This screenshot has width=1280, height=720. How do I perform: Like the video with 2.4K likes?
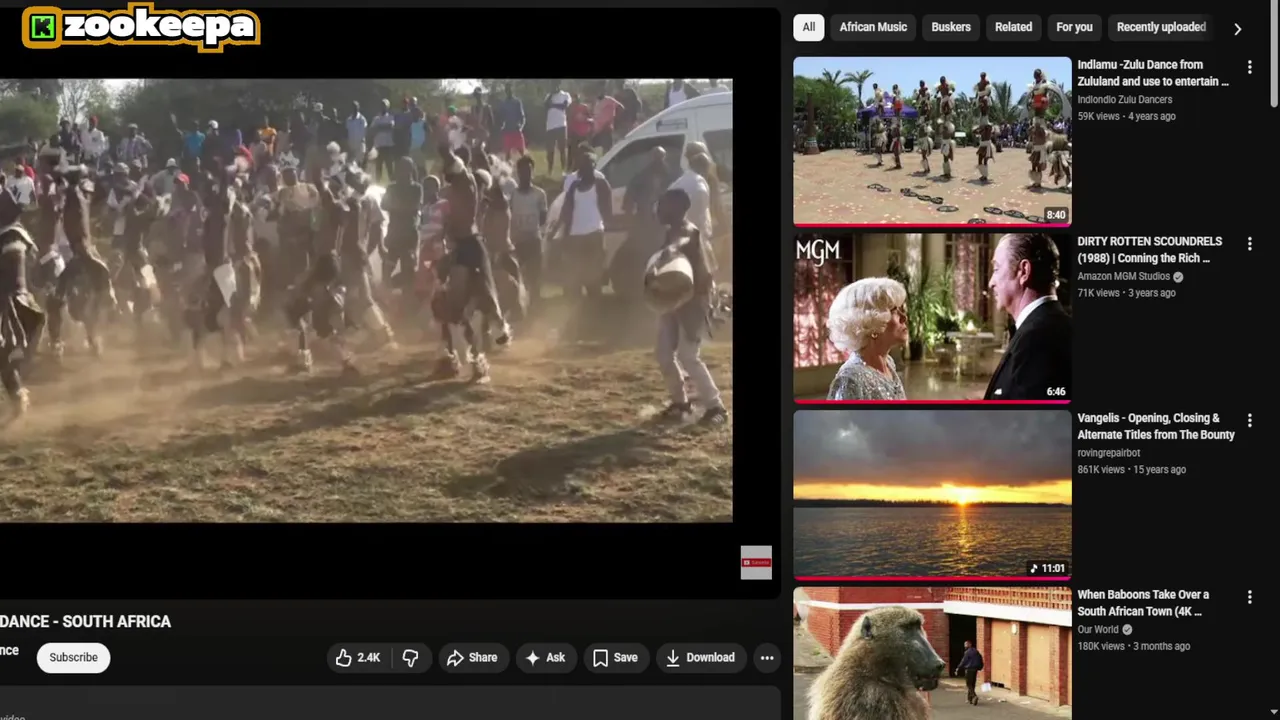(359, 657)
